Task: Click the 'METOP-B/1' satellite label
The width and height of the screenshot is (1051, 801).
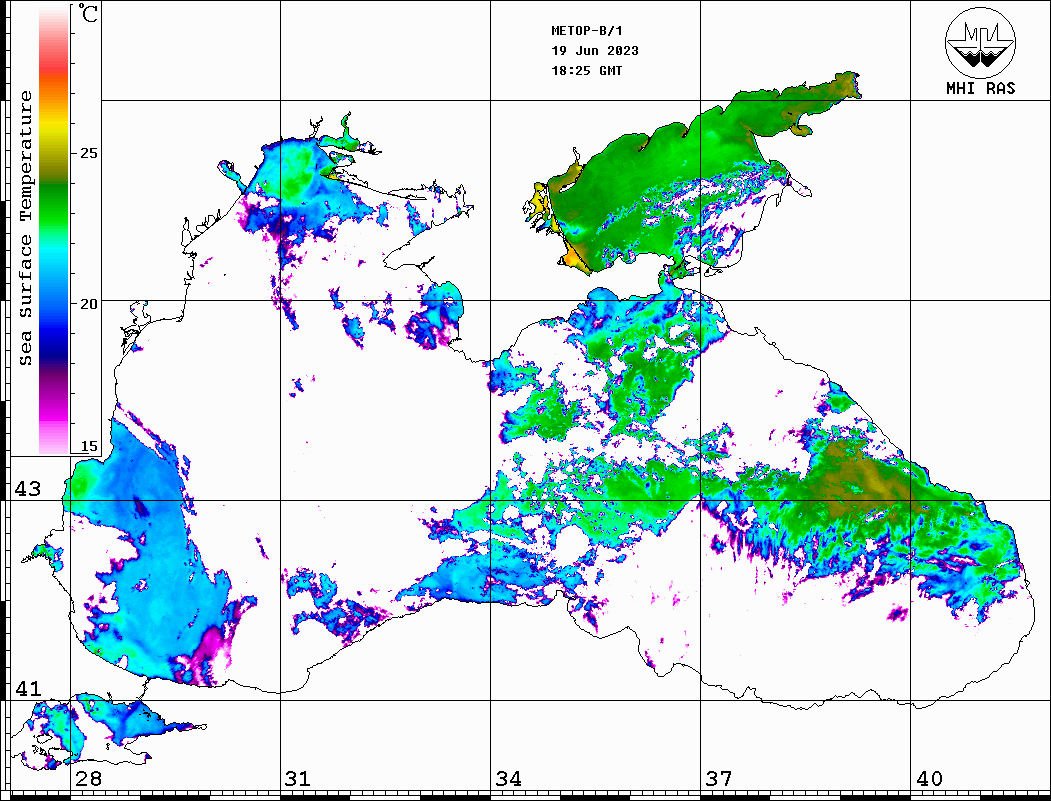Action: pos(587,31)
